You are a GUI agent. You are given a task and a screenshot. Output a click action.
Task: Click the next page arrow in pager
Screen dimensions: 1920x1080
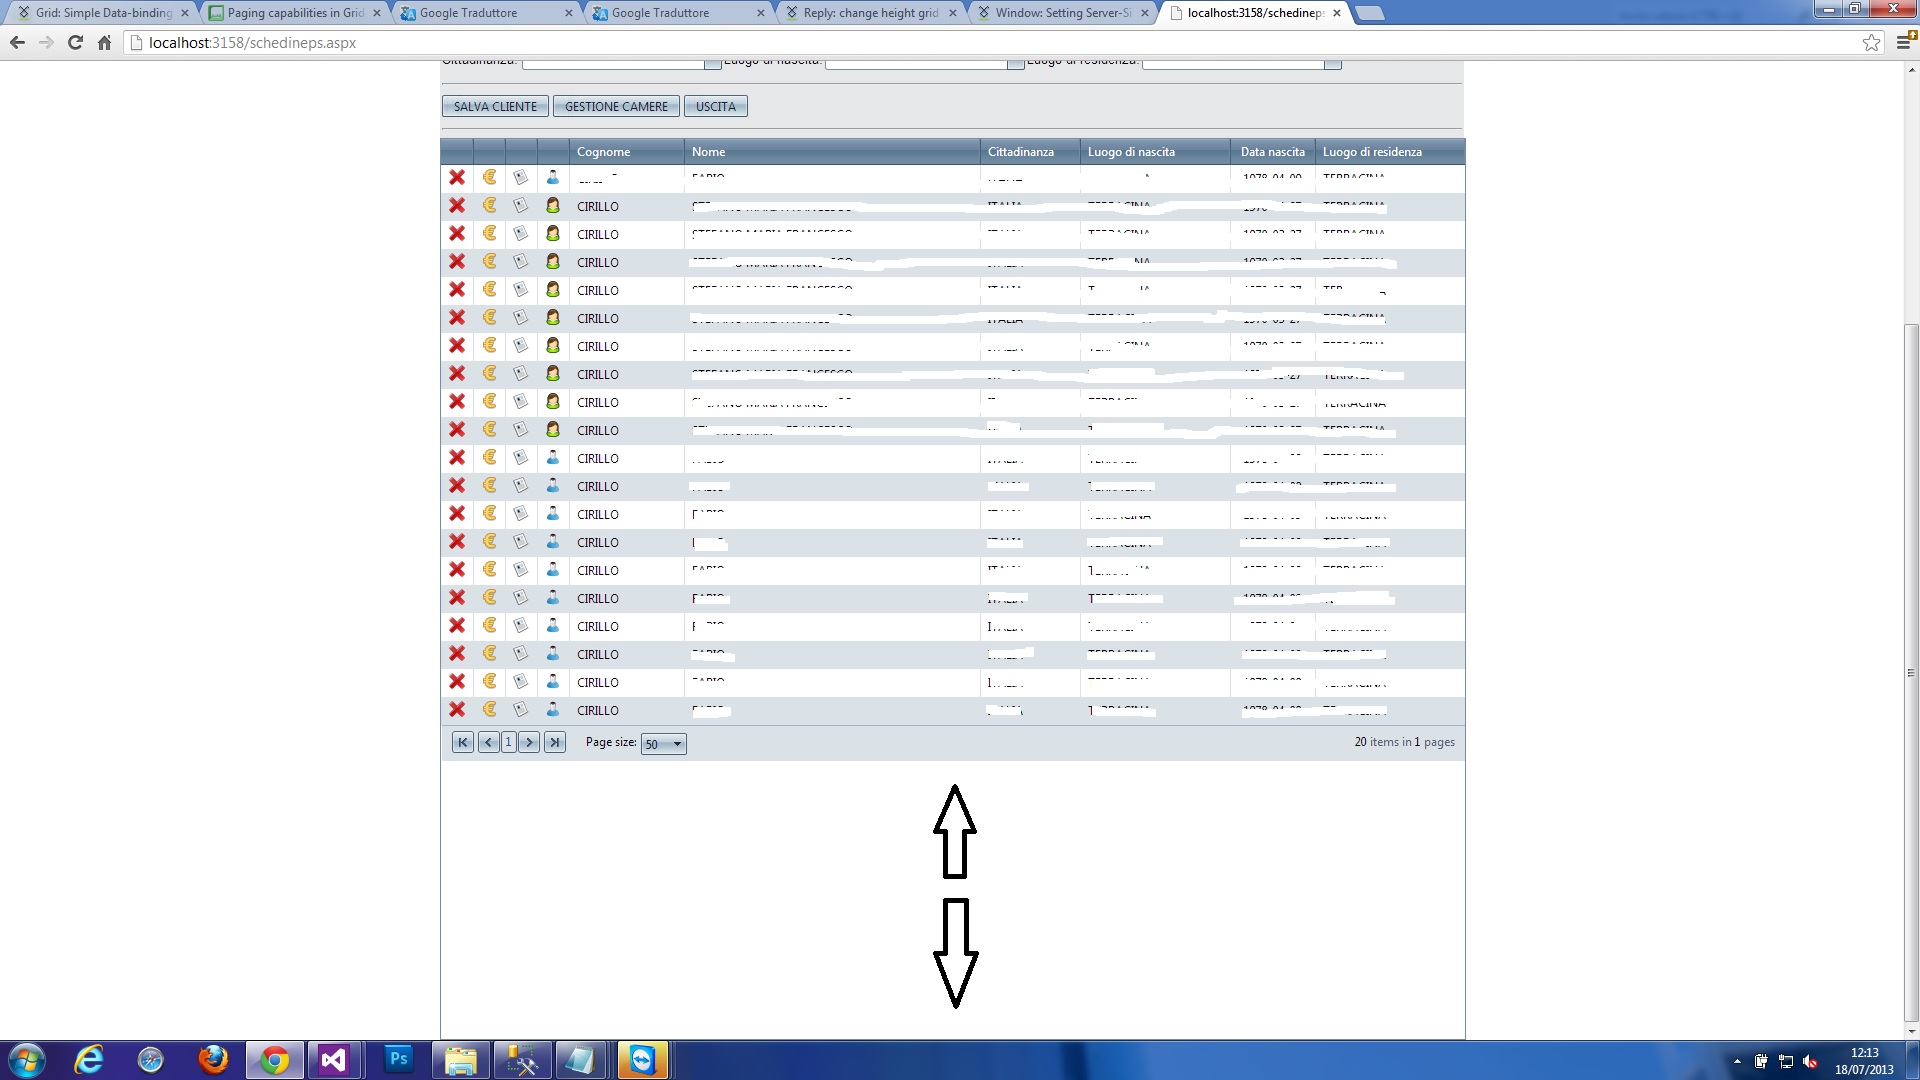pyautogui.click(x=530, y=742)
